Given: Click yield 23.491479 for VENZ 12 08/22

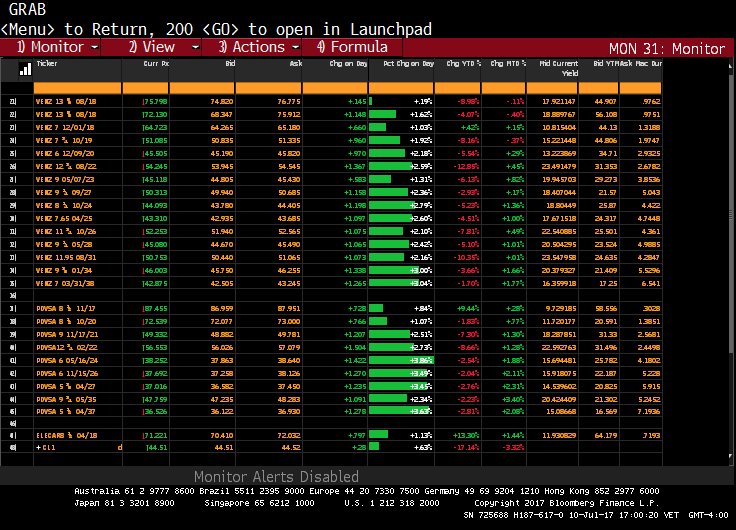Looking at the screenshot, I should pyautogui.click(x=560, y=167).
